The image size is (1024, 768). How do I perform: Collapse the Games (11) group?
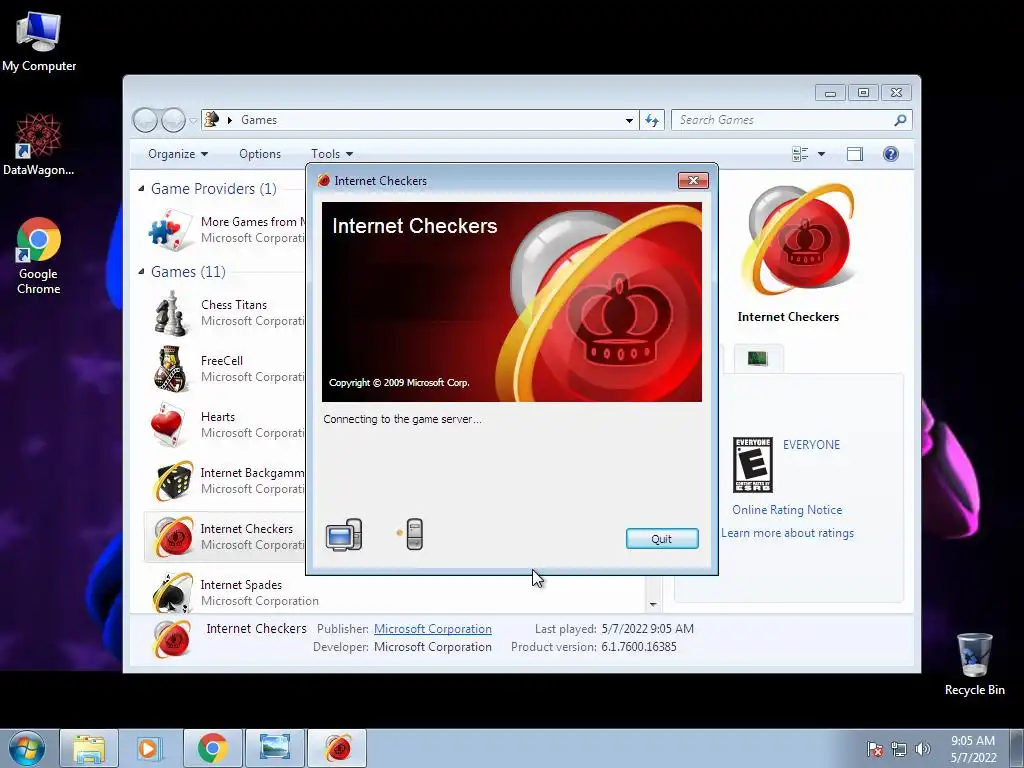point(141,272)
